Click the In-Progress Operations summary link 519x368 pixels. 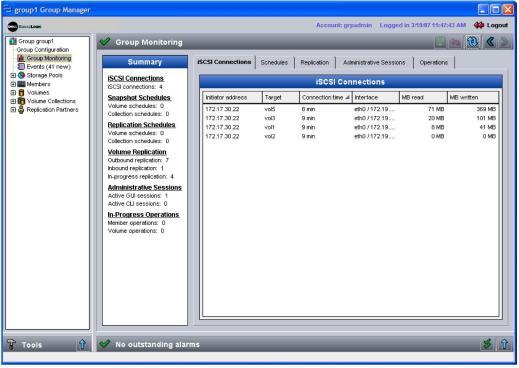143,215
